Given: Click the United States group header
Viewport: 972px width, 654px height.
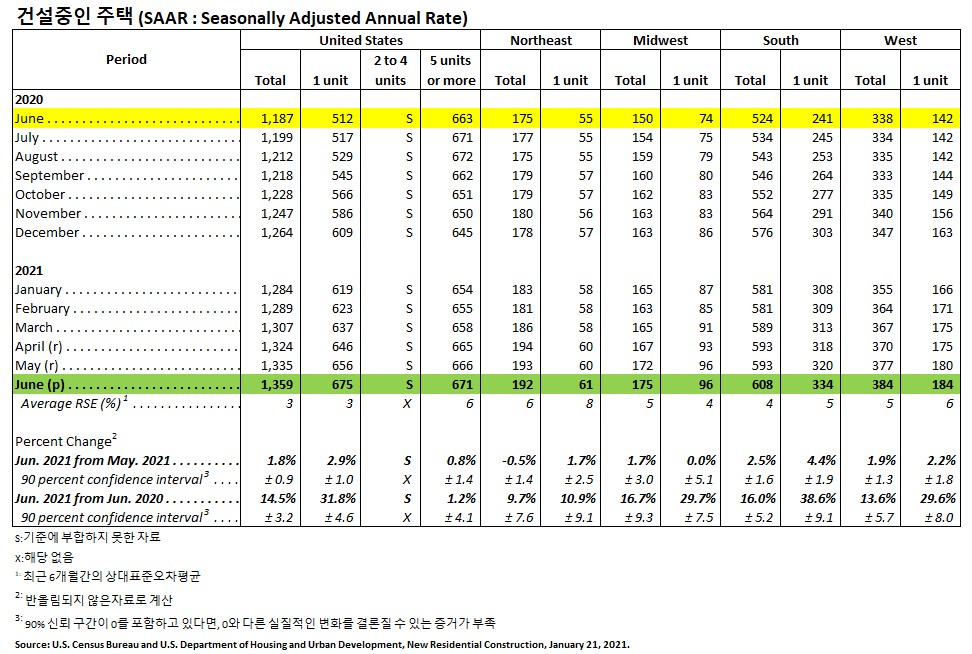Looking at the screenshot, I should pos(361,40).
